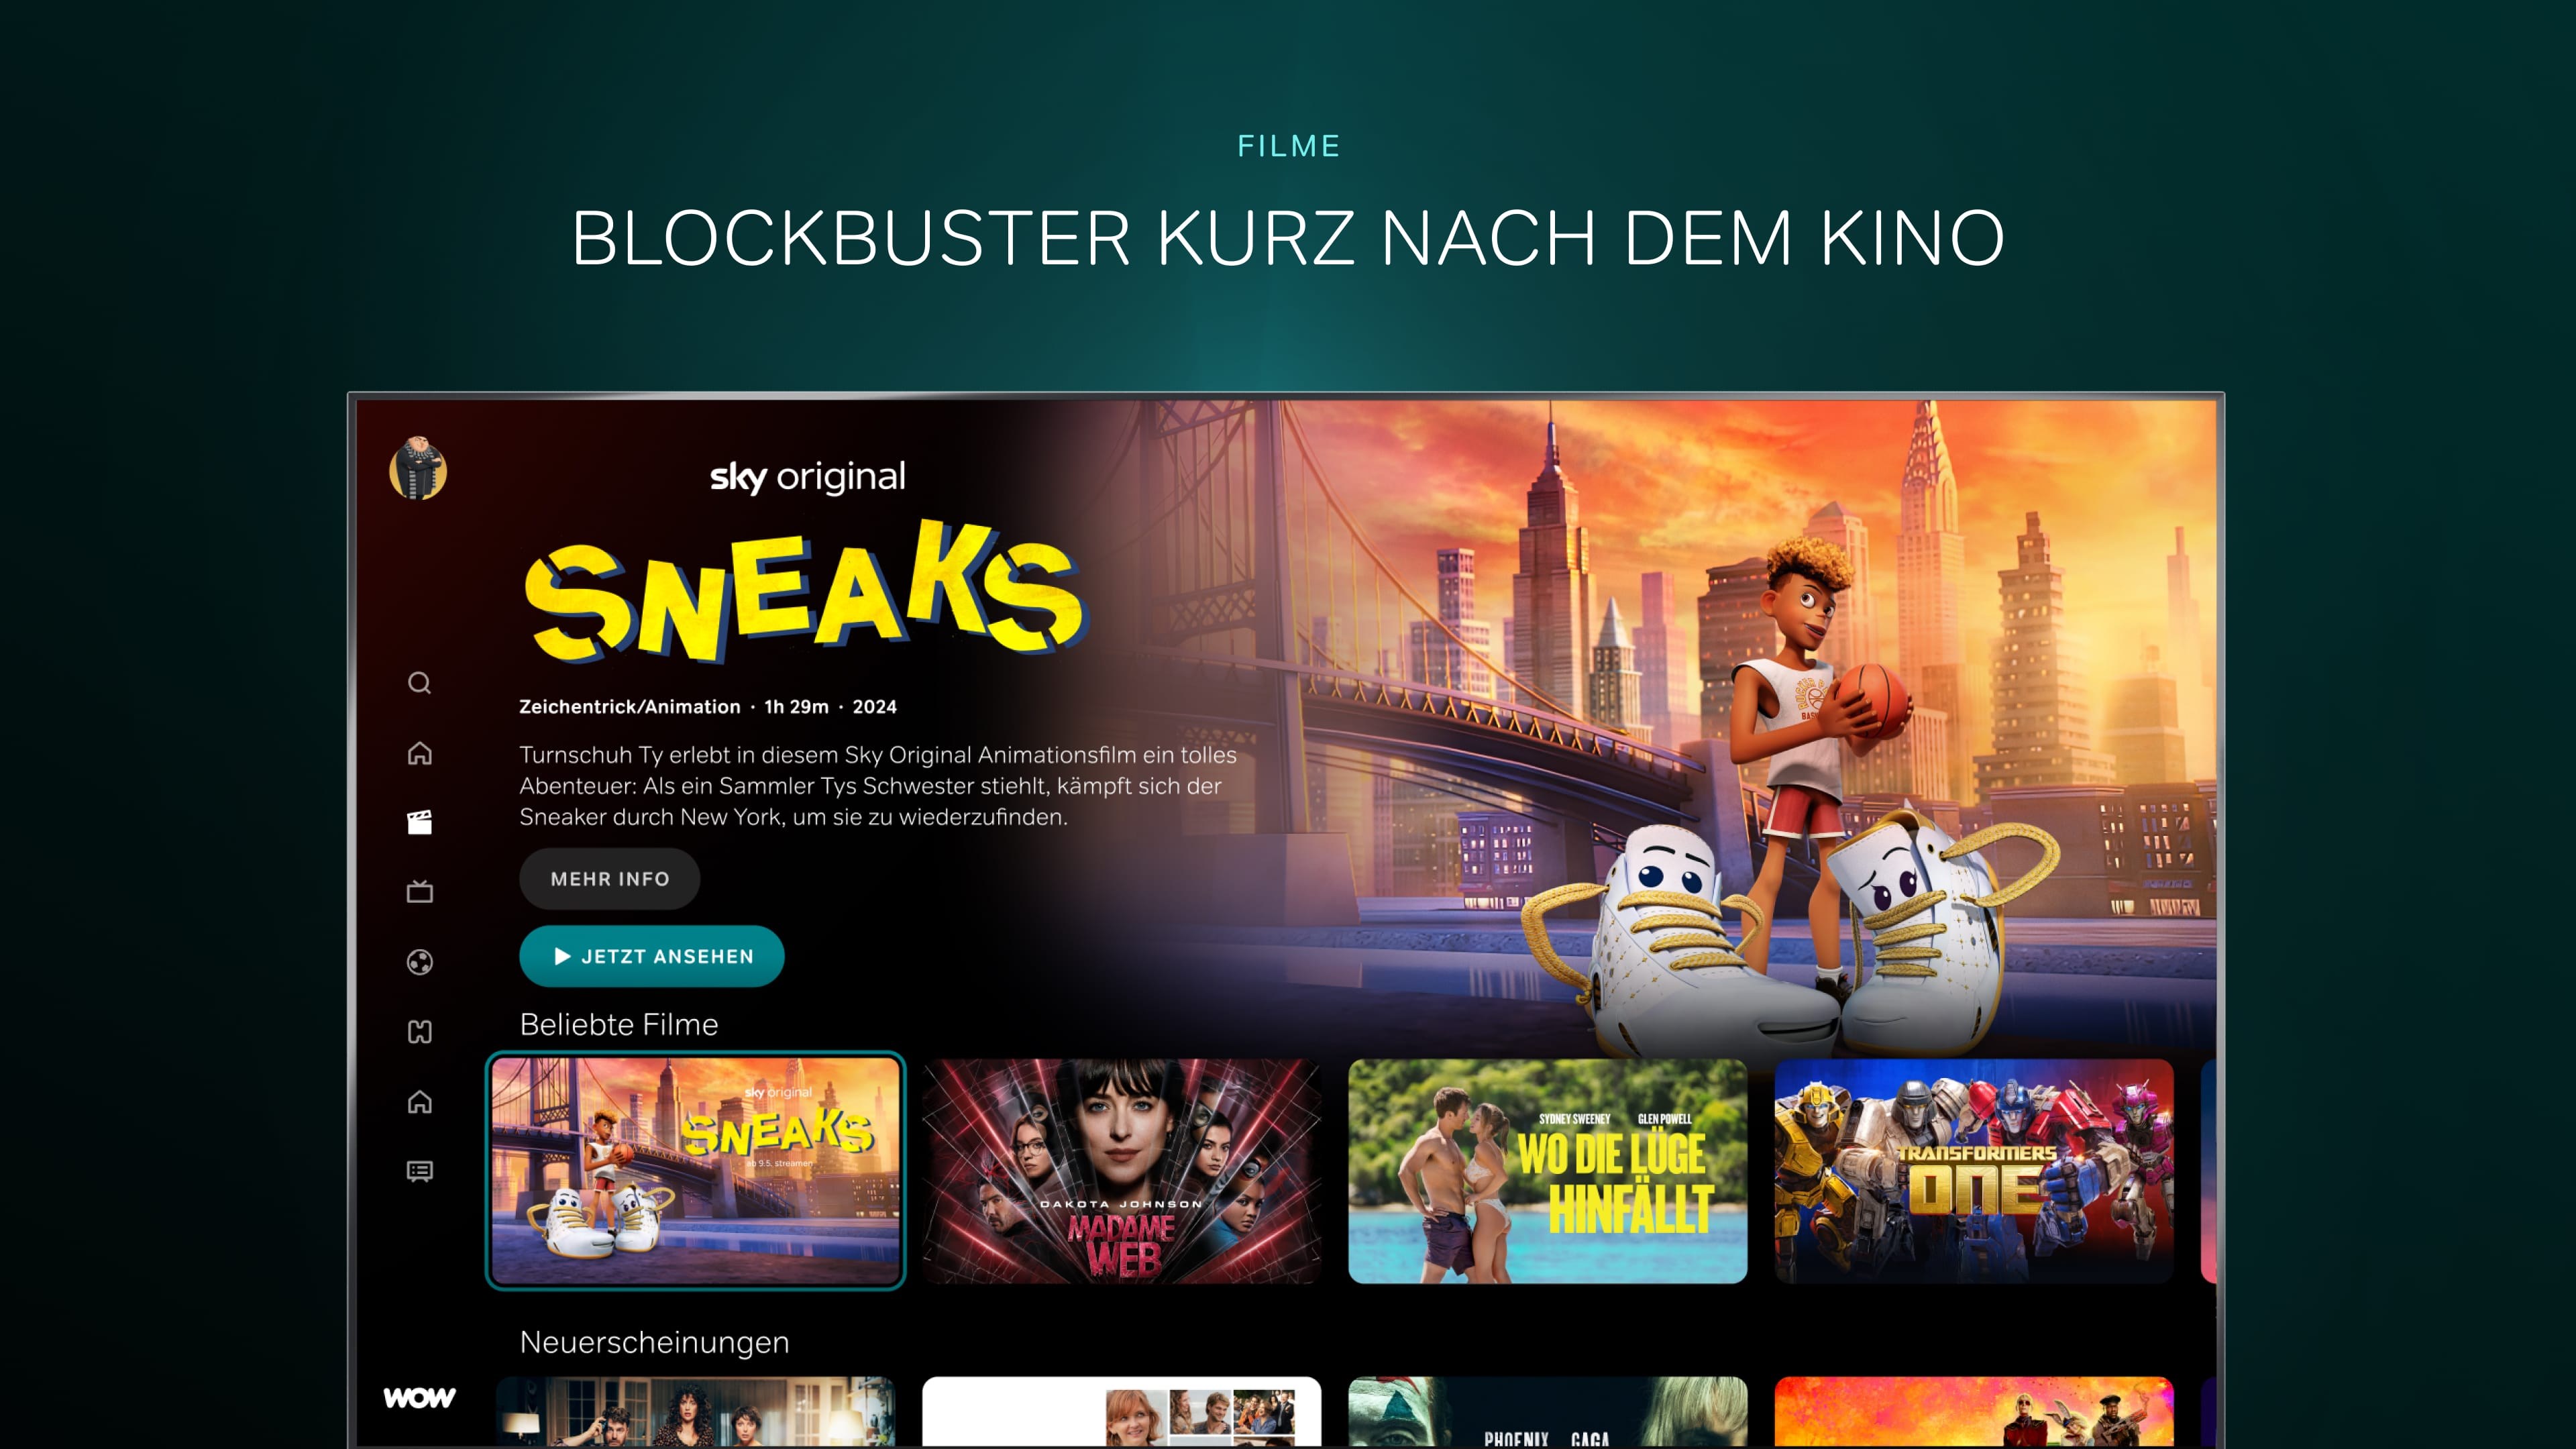
Task: Click the MEHR INFO button
Action: coord(609,879)
